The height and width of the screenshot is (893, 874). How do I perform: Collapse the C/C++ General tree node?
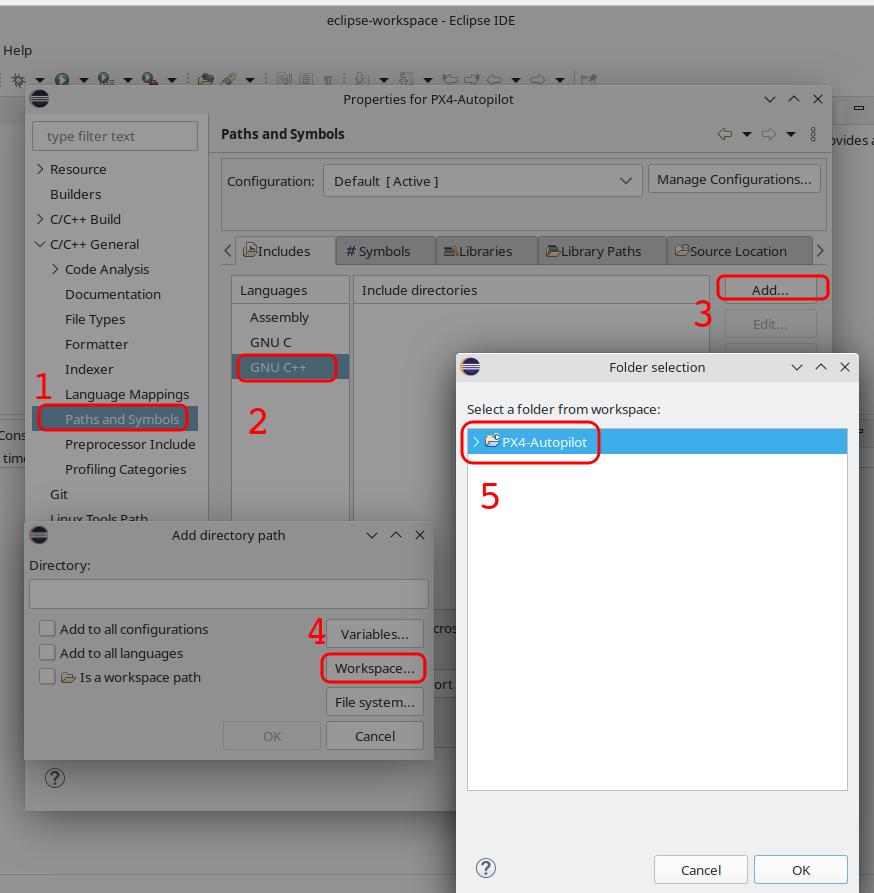click(x=40, y=244)
